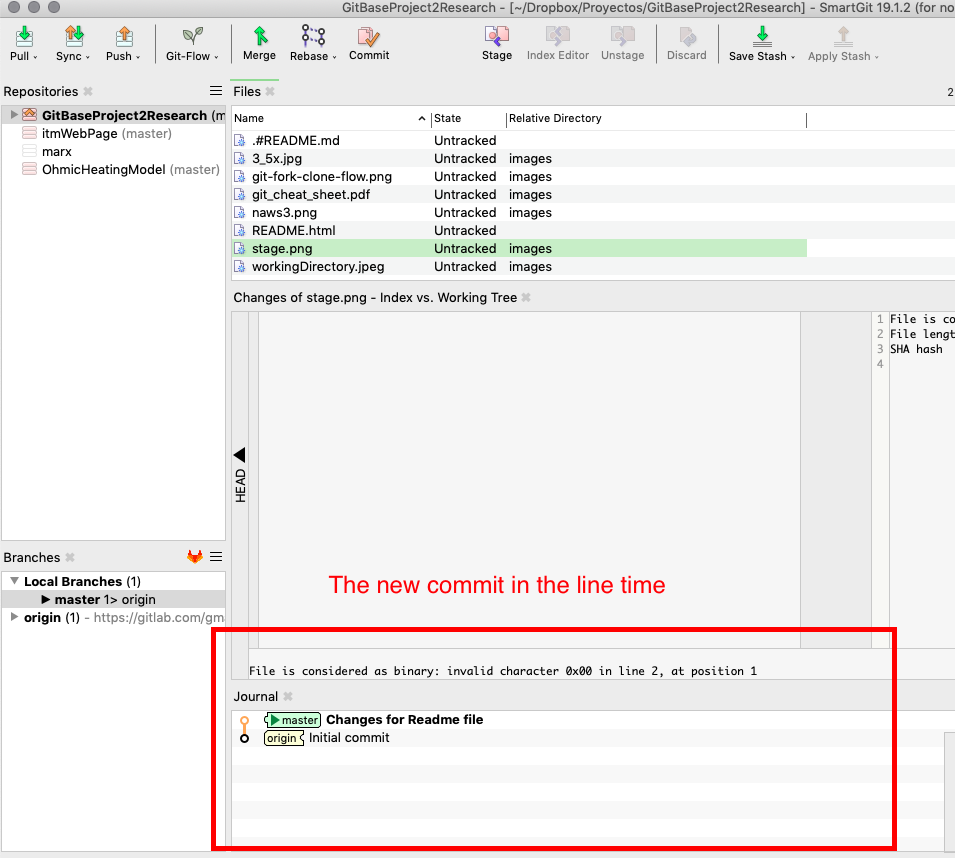This screenshot has height=858, width=955.
Task: Select the OhmicHeatingModel repository
Action: pyautogui.click(x=103, y=169)
